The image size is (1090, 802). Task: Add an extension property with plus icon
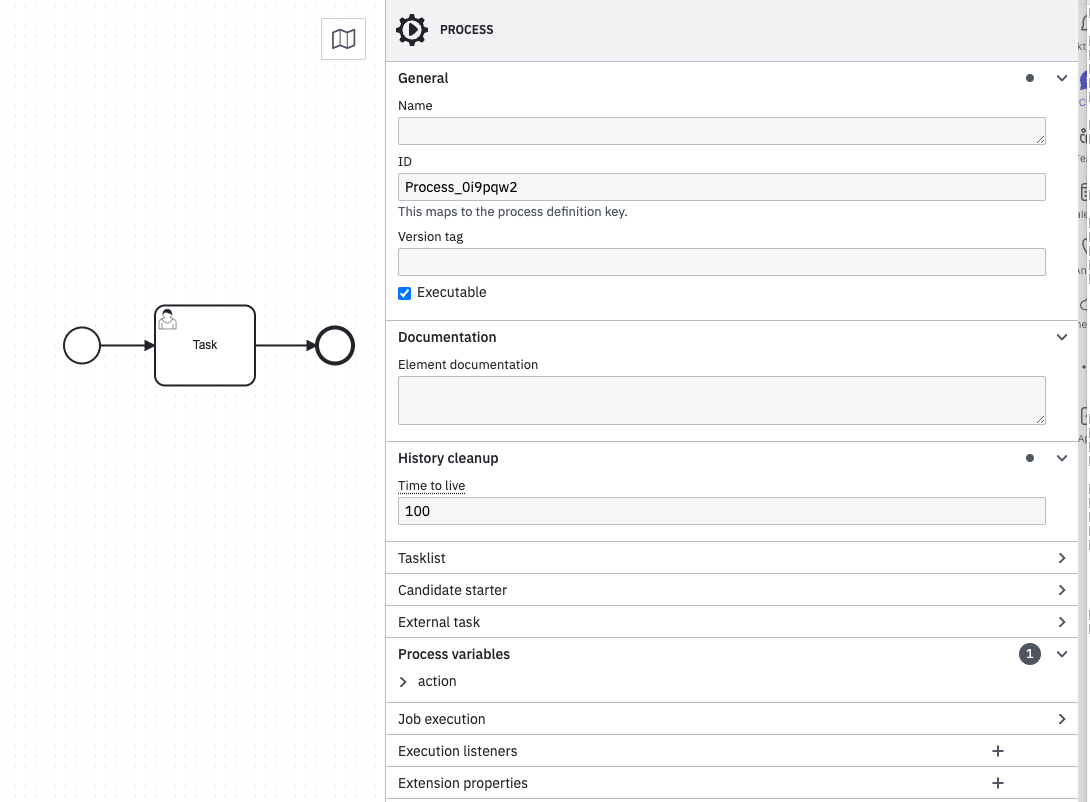[997, 783]
